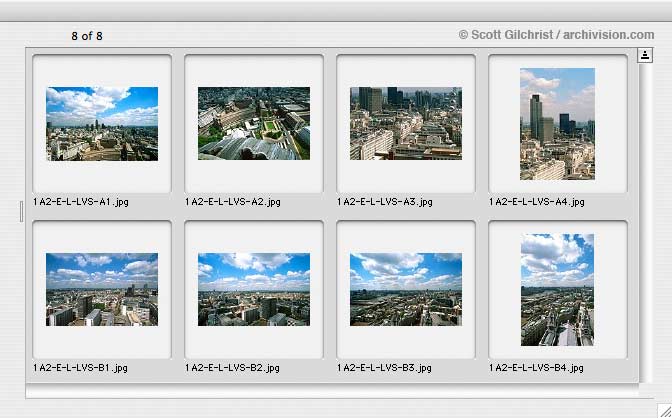Select portrait thumbnail 1A2-E-L-LVS-B4
The image size is (672, 418).
[558, 290]
